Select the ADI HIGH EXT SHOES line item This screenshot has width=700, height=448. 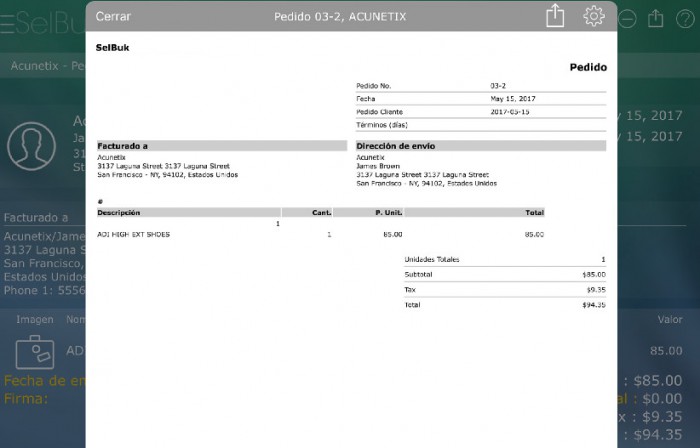[x=133, y=234]
